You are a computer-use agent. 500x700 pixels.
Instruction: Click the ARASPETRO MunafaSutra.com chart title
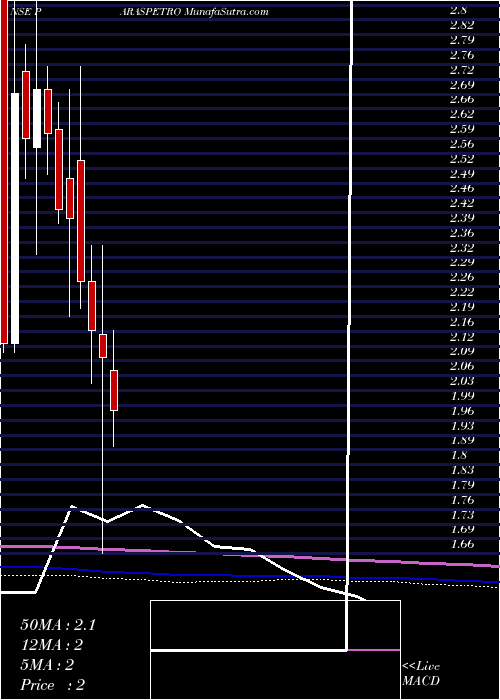coord(194,12)
